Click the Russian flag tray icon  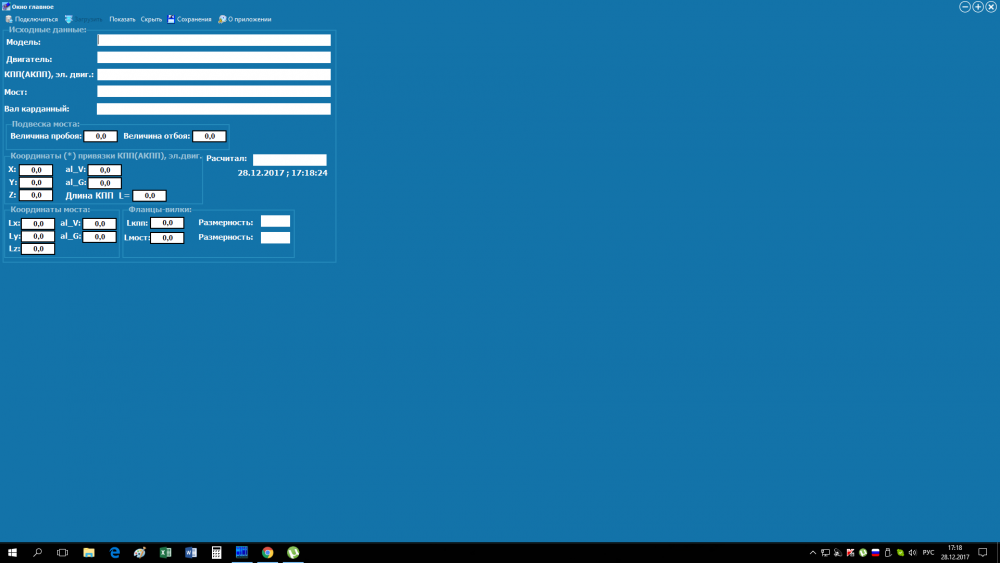coord(875,553)
